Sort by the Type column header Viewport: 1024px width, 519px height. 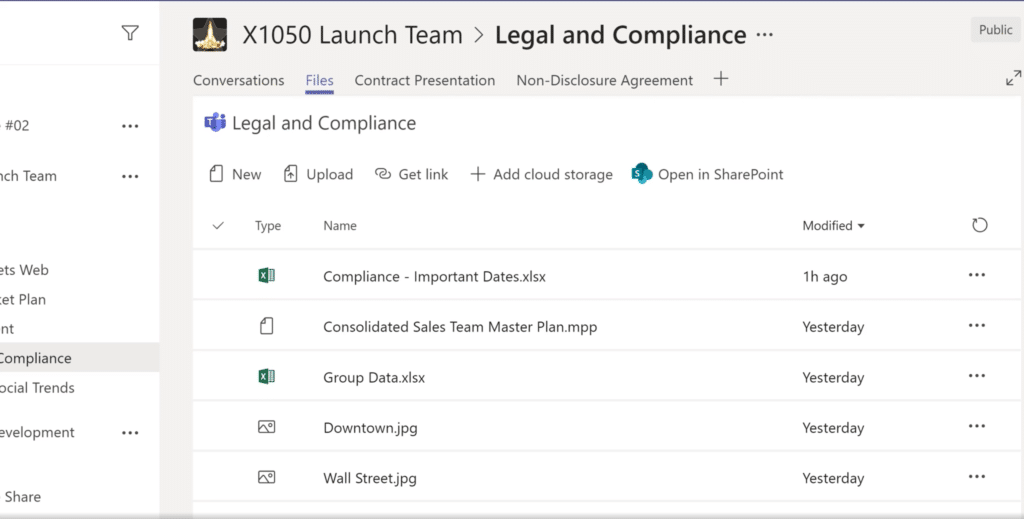(x=268, y=225)
